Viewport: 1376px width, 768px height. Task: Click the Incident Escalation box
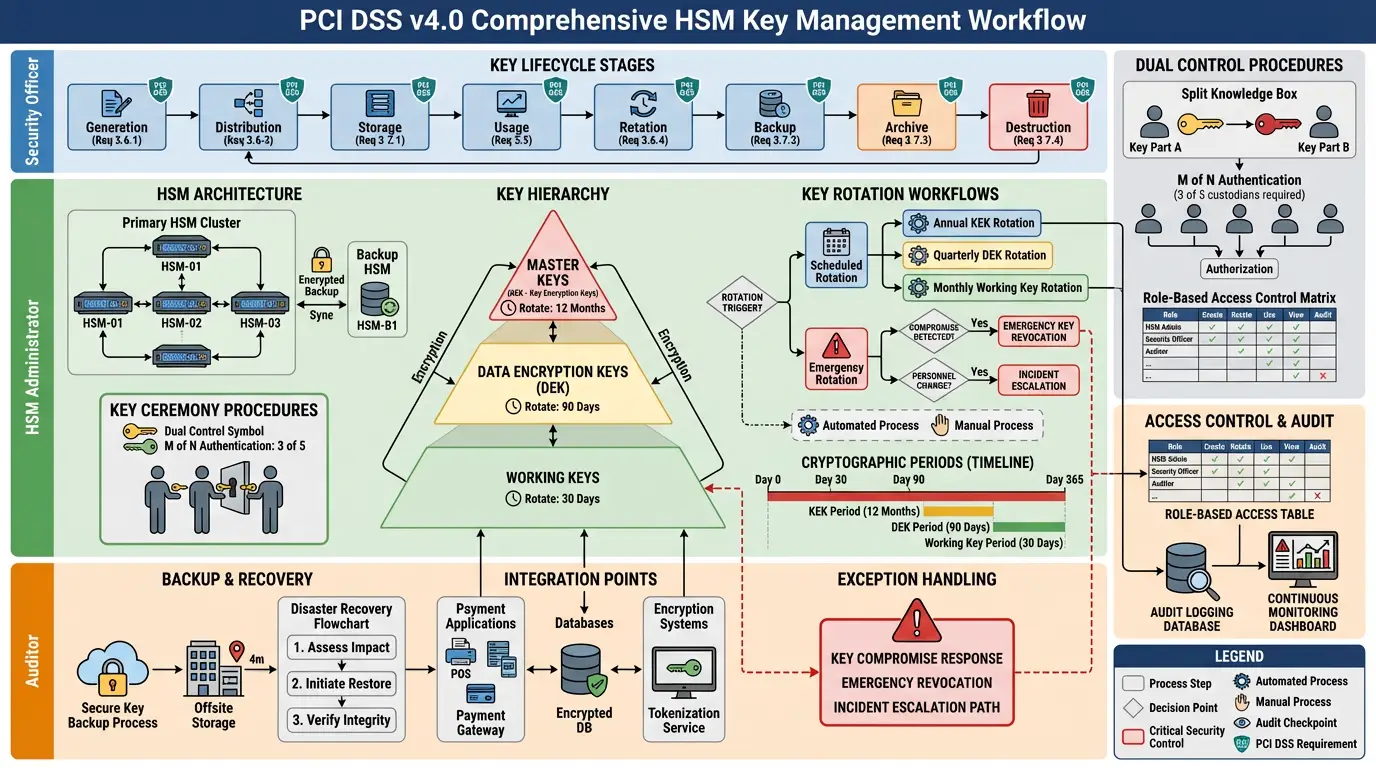(x=1038, y=379)
